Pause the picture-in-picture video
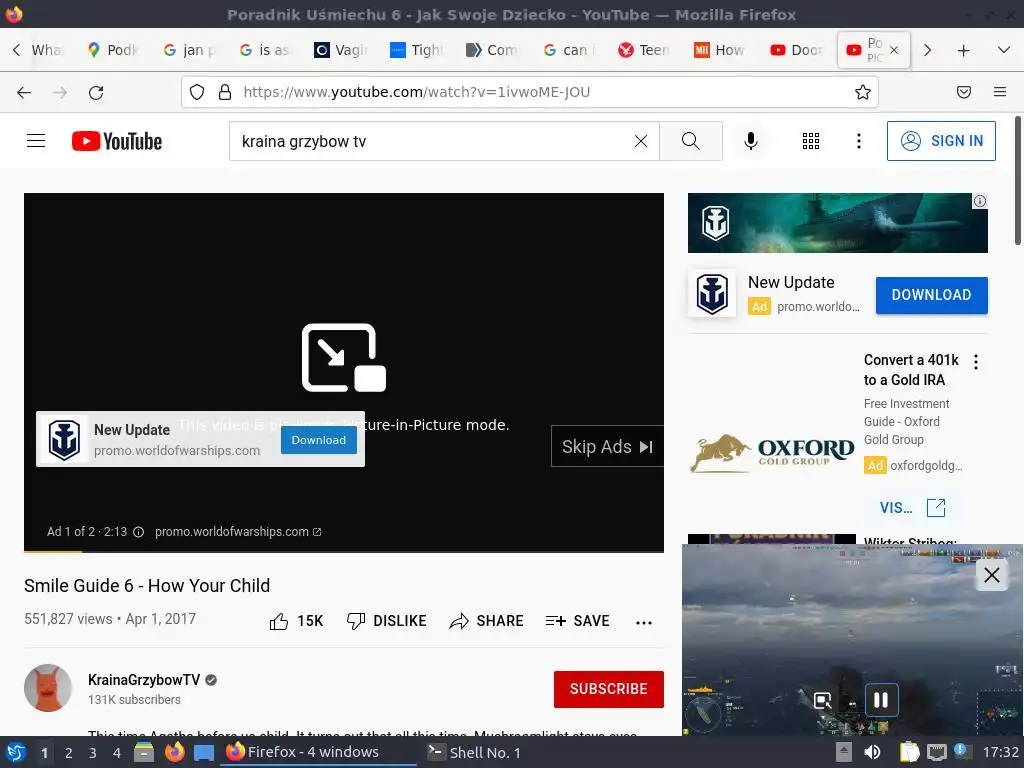The width and height of the screenshot is (1024, 768). (x=881, y=700)
